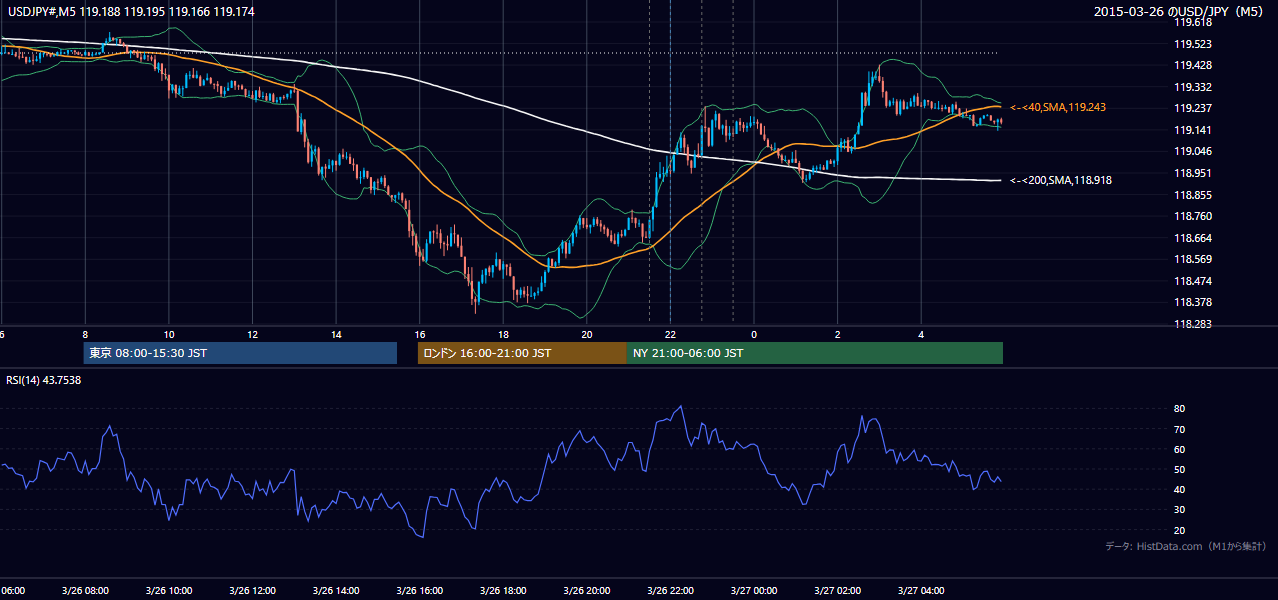Image resolution: width=1278 pixels, height=600 pixels.
Task: Click hour label 18 under the price chart
Action: point(503,335)
